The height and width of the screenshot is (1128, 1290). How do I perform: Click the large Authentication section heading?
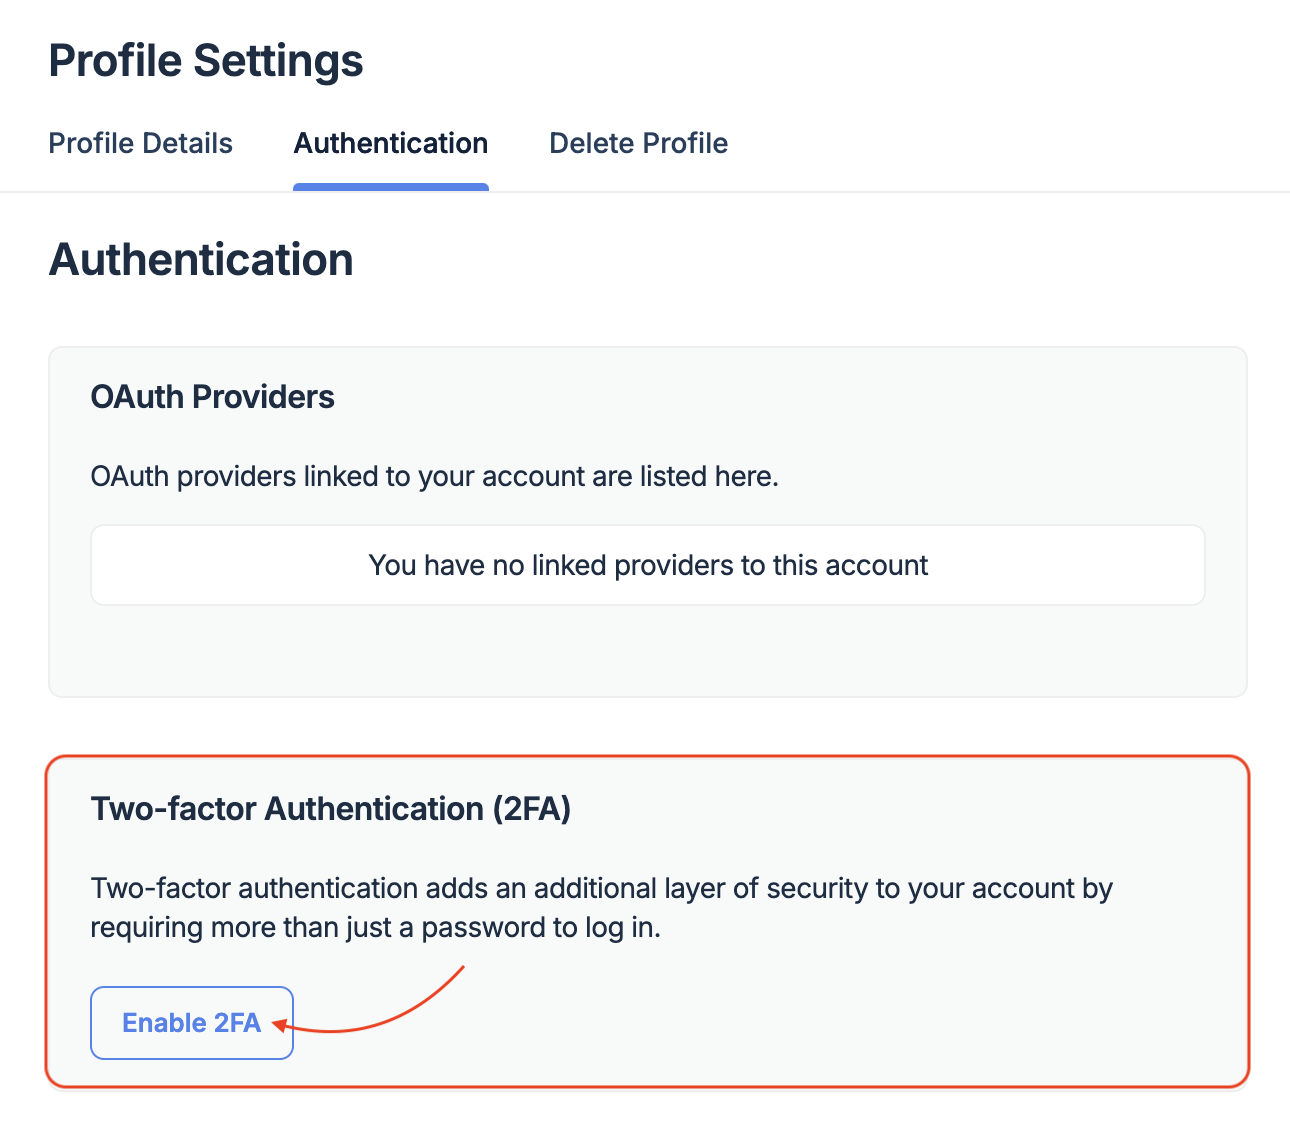coord(200,260)
